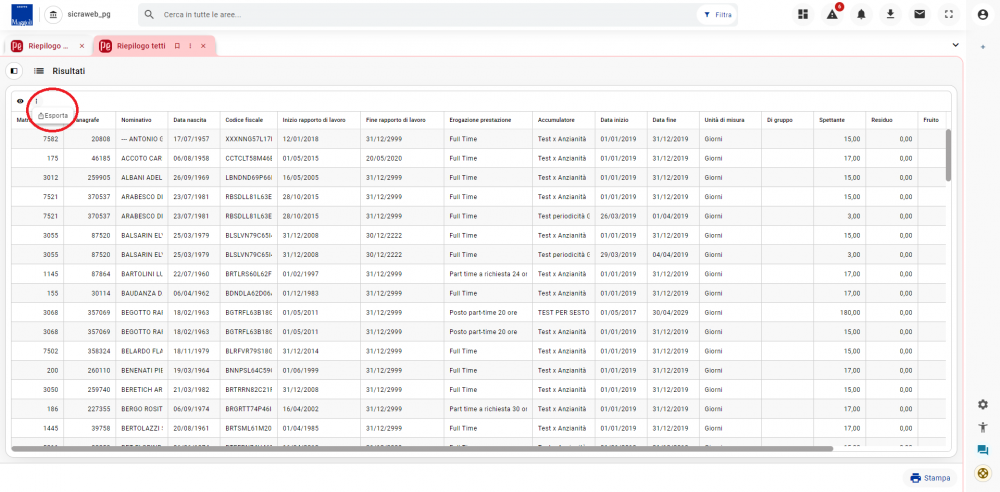
Task: Click the Risultati heading
Action: coord(69,71)
